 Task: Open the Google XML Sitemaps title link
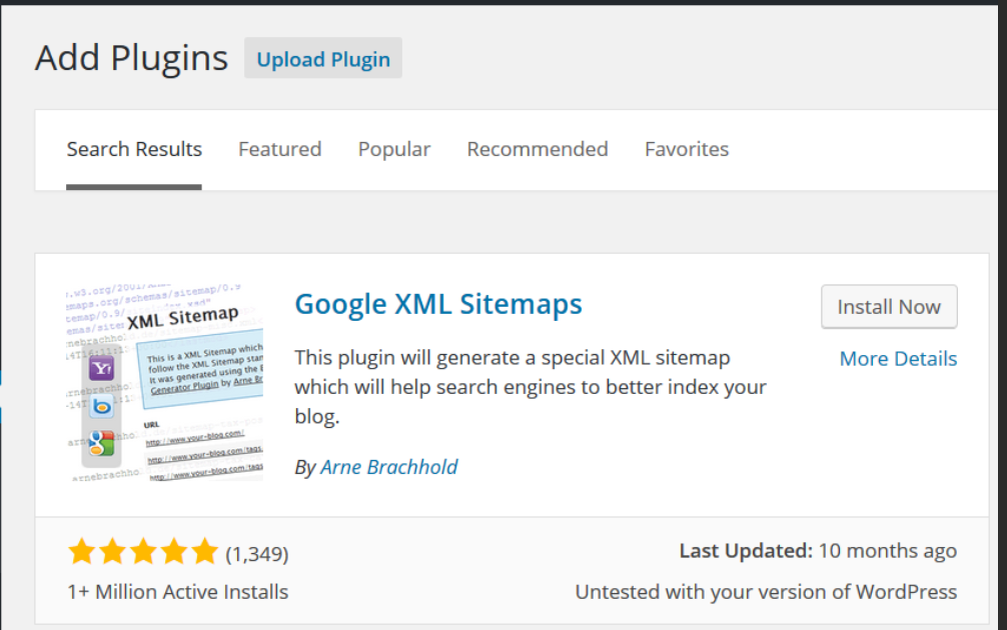[x=439, y=304]
